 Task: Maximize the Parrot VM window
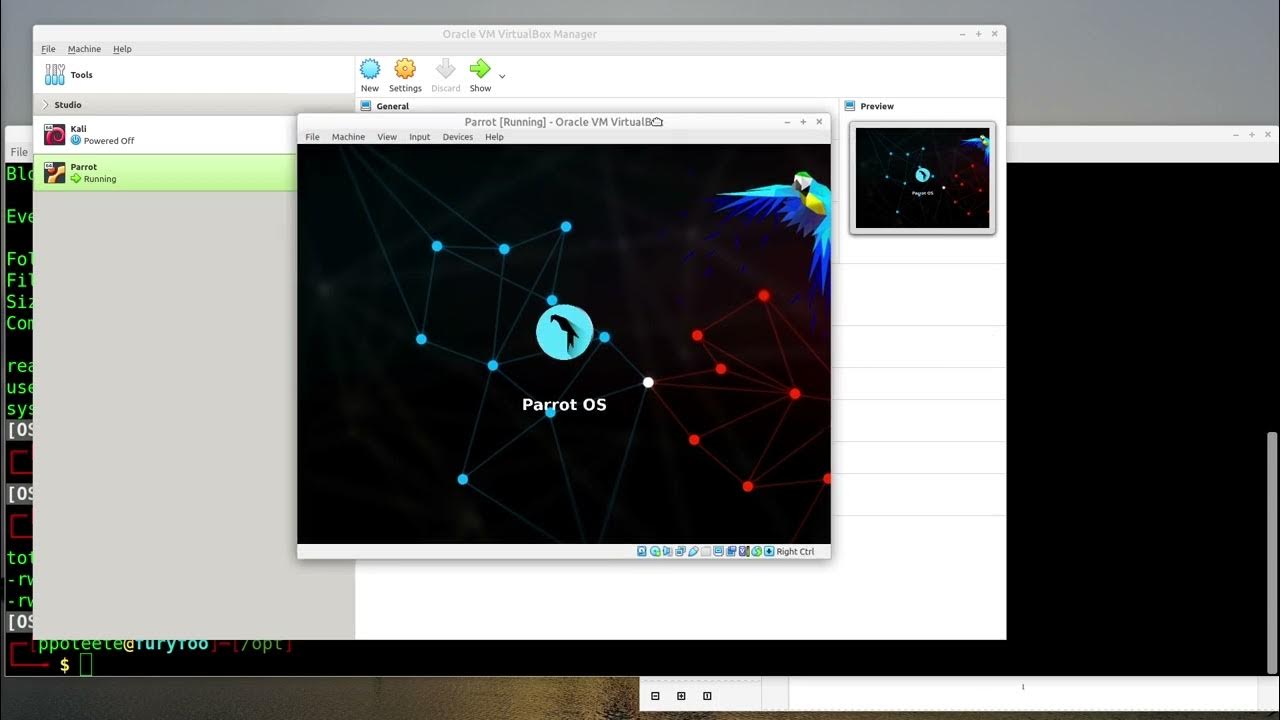point(803,122)
